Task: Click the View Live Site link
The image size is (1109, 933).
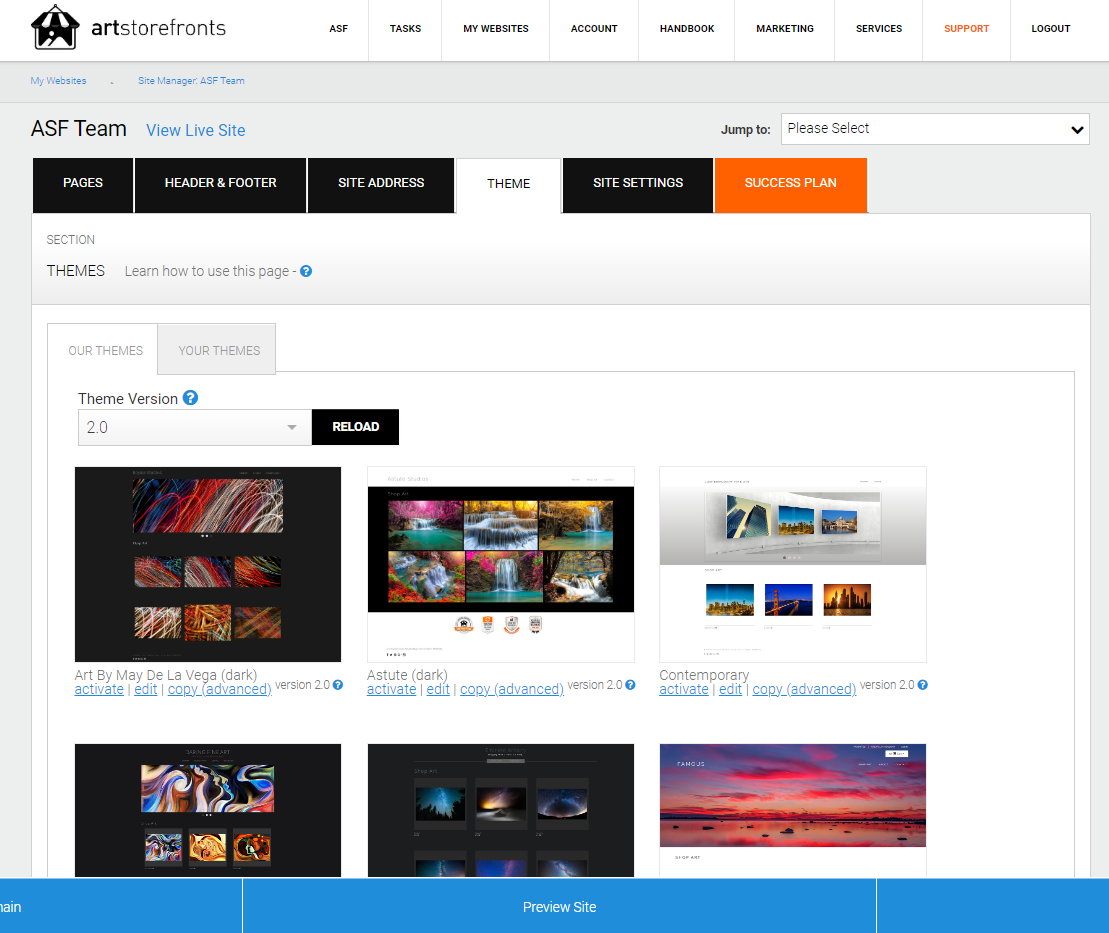Action: (x=195, y=130)
